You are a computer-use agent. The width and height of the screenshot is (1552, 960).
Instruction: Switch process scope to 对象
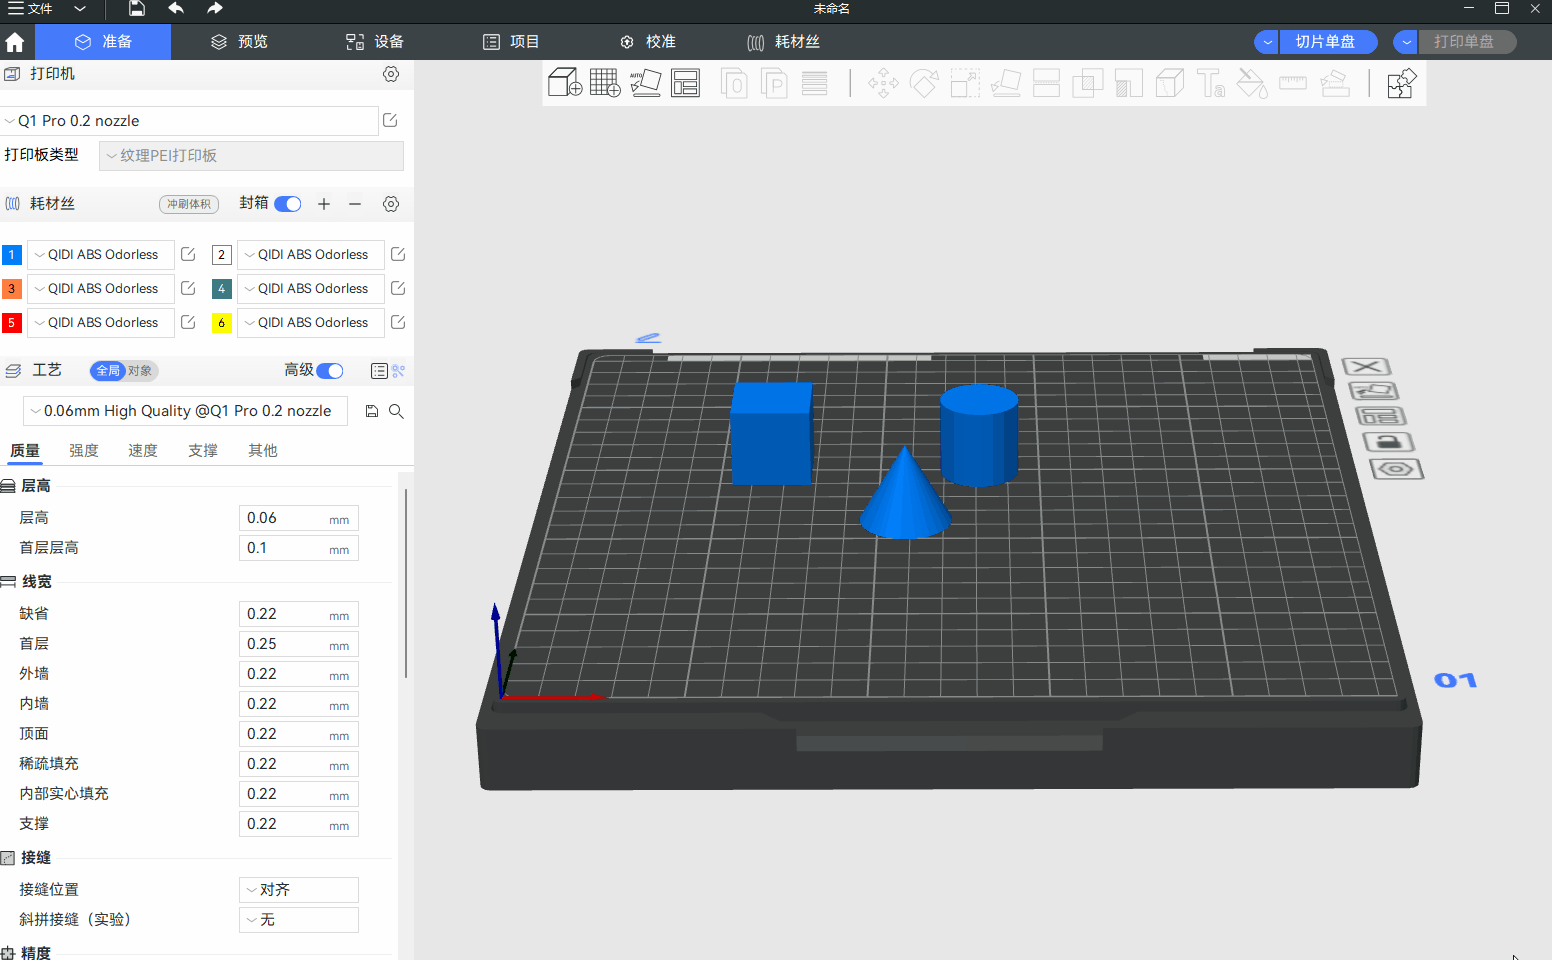tap(140, 371)
